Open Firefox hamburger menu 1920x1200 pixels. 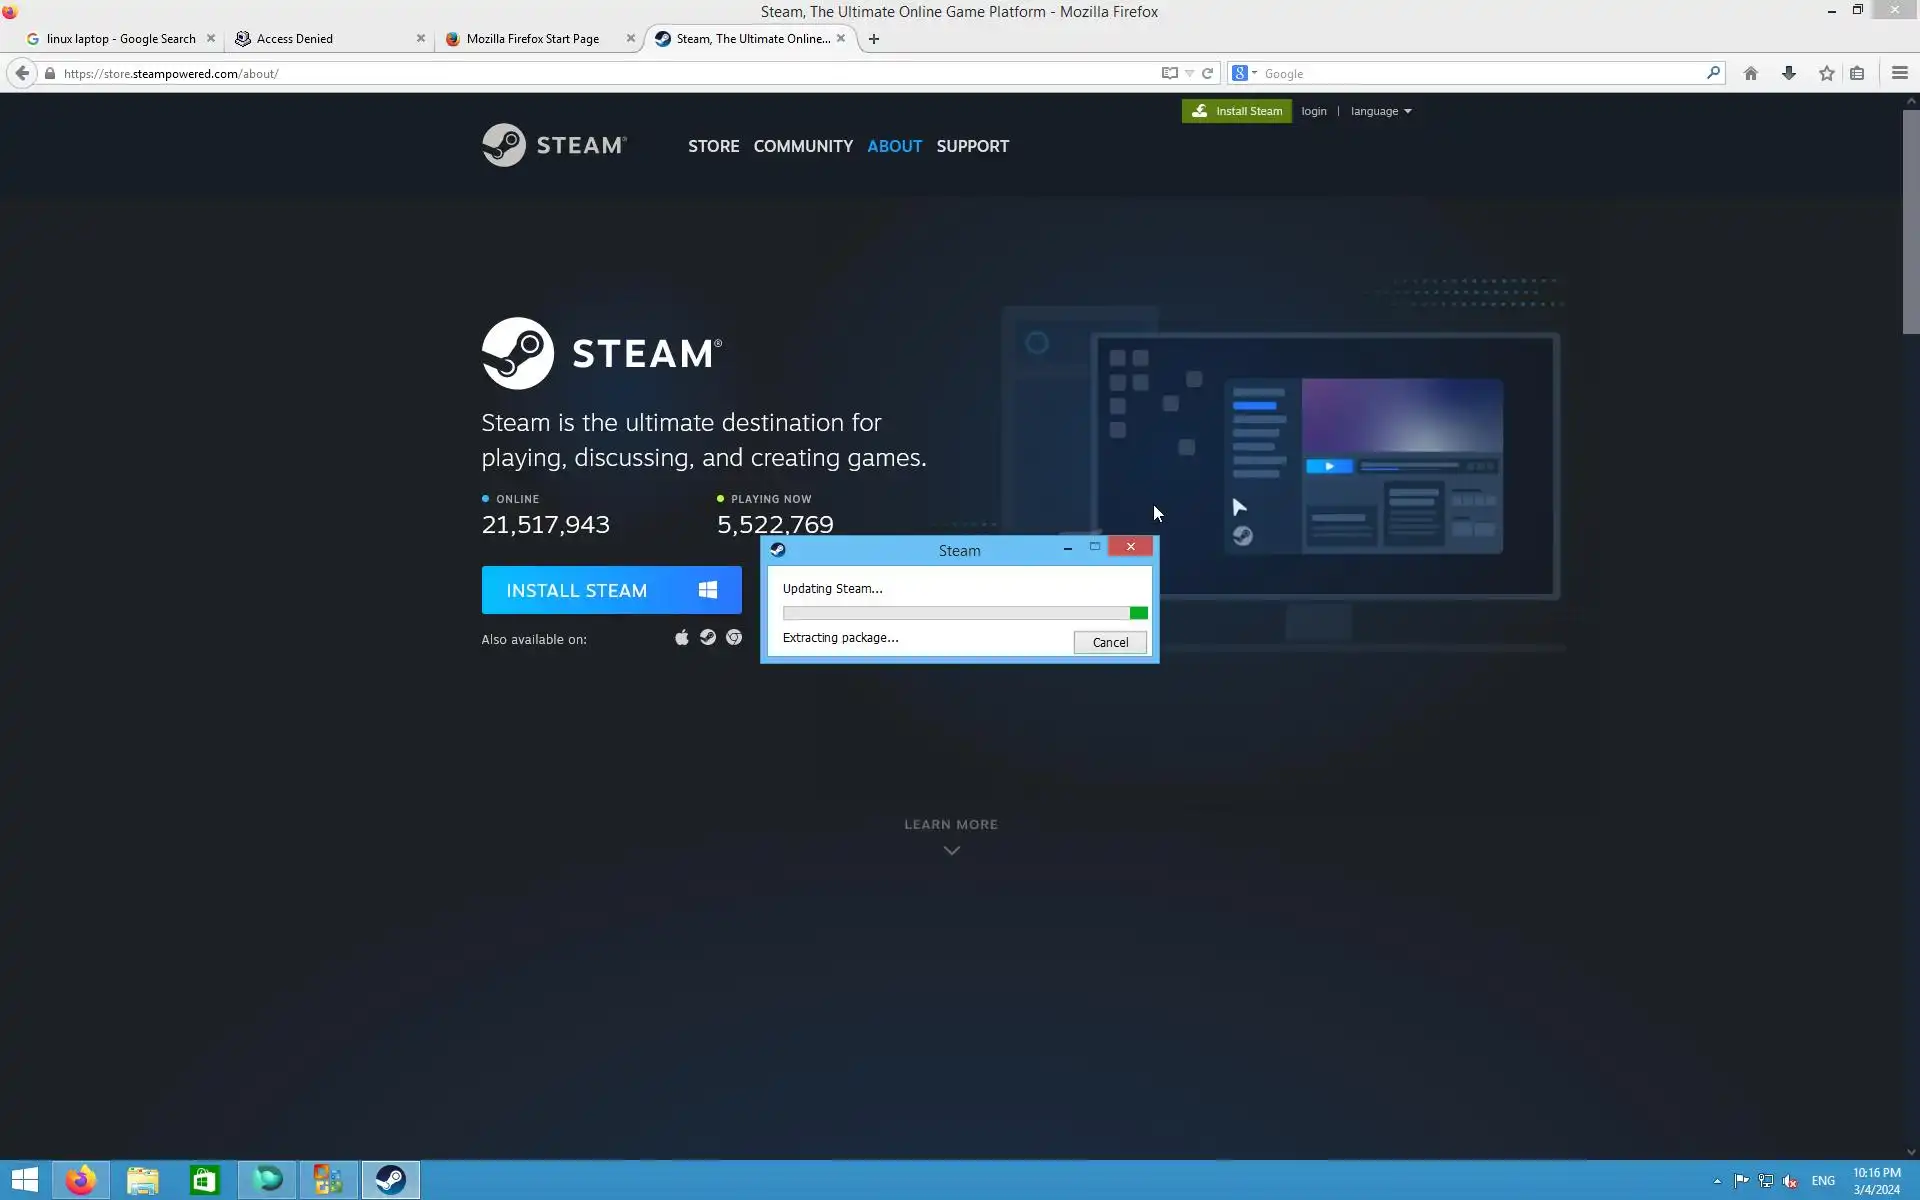[x=1899, y=73]
